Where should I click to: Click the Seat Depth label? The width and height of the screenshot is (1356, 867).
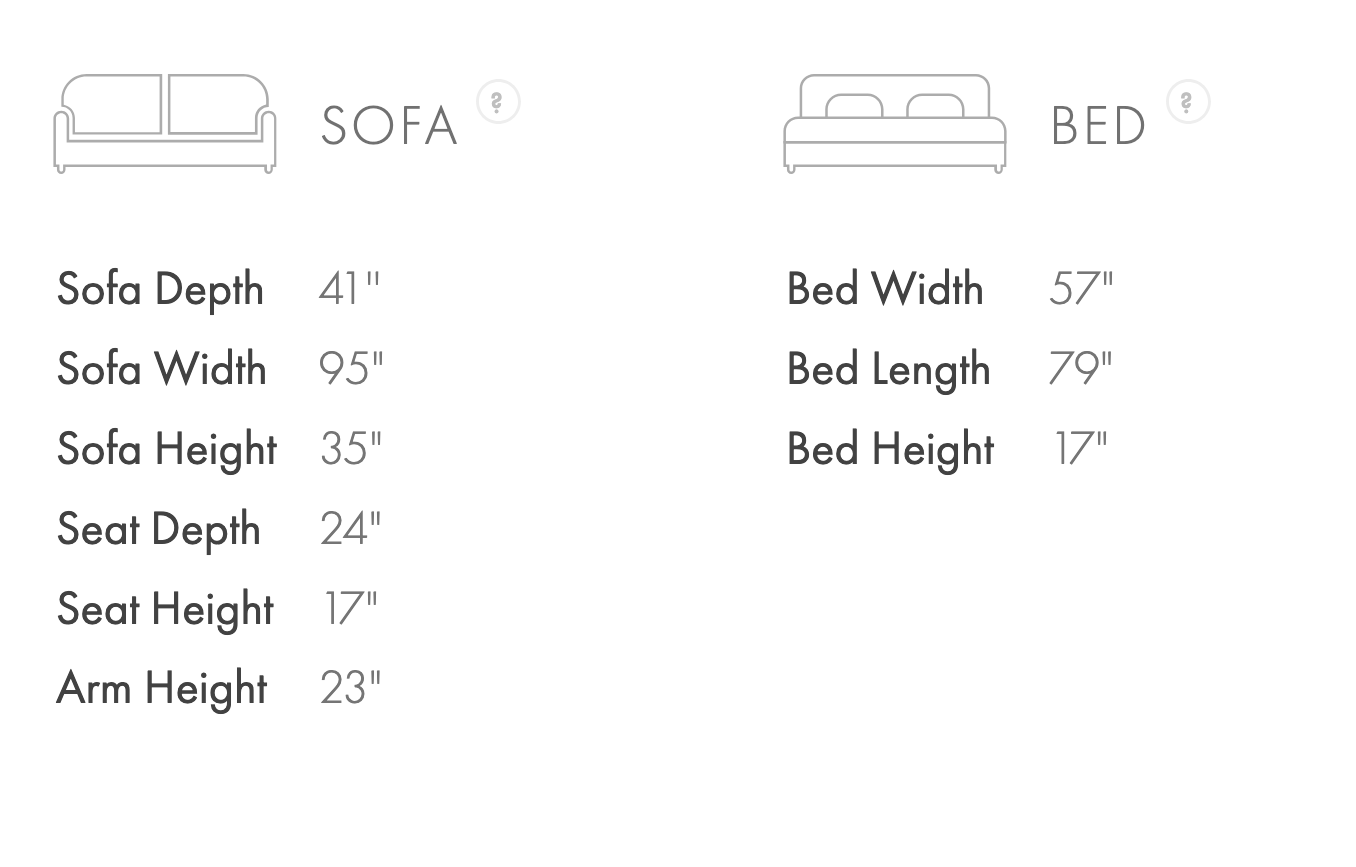click(159, 529)
